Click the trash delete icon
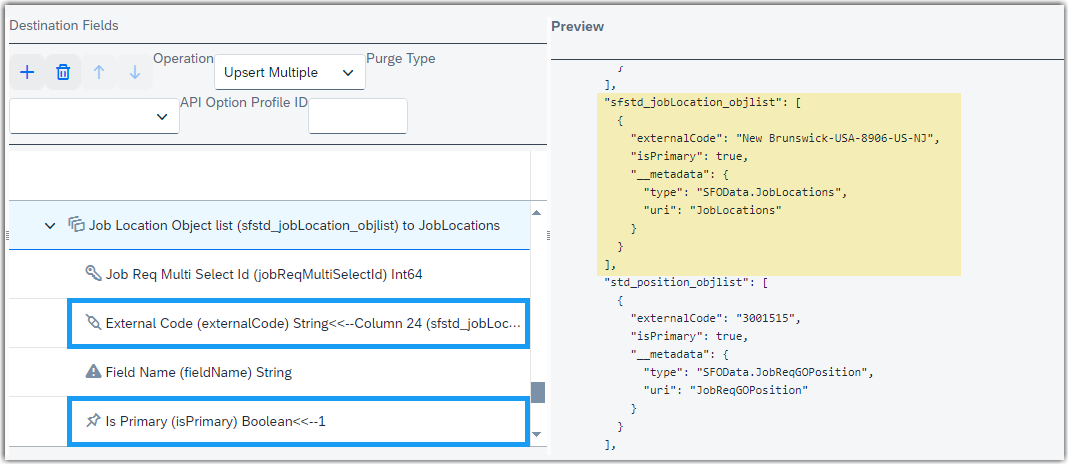 [x=63, y=72]
